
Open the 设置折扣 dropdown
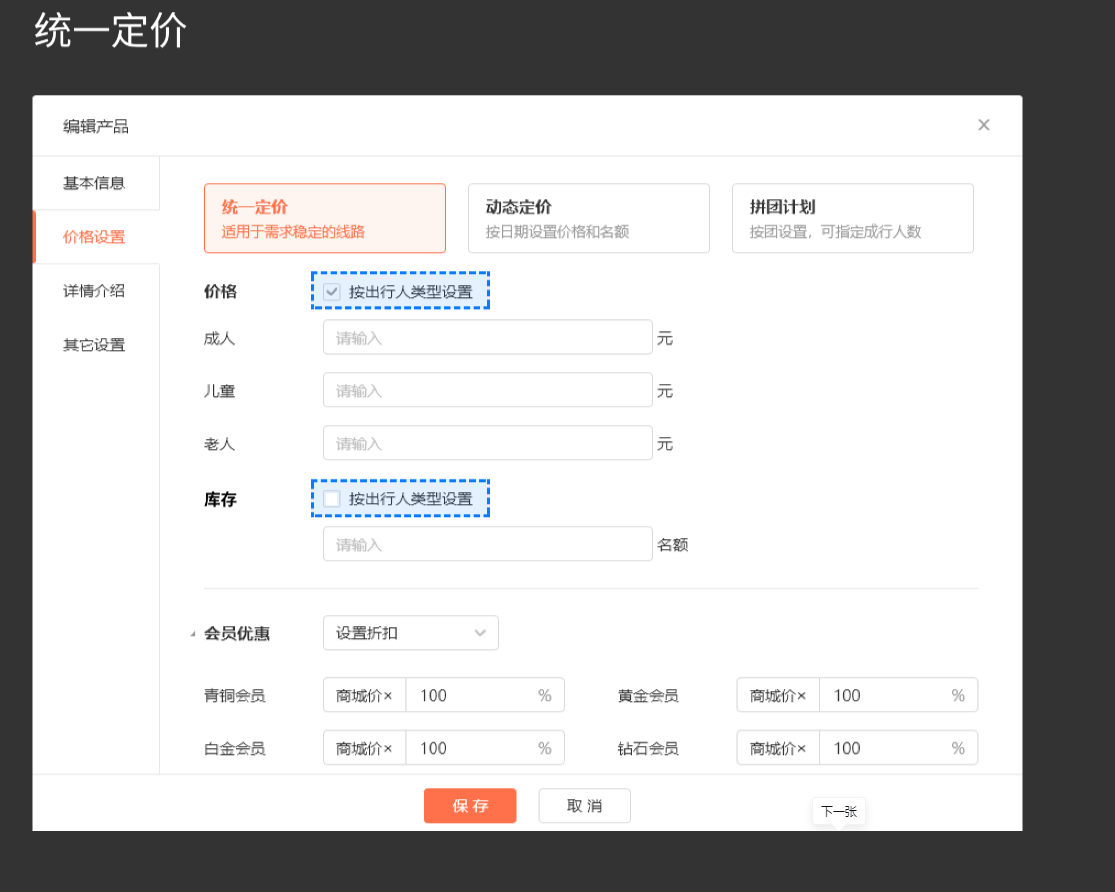point(411,632)
